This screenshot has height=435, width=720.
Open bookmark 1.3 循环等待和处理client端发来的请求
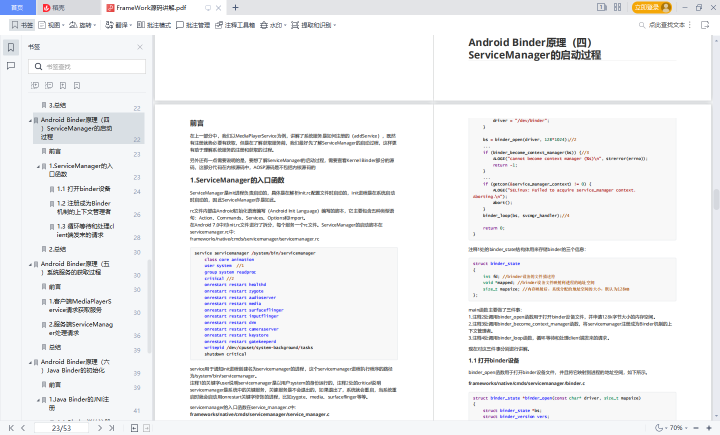(x=85, y=230)
